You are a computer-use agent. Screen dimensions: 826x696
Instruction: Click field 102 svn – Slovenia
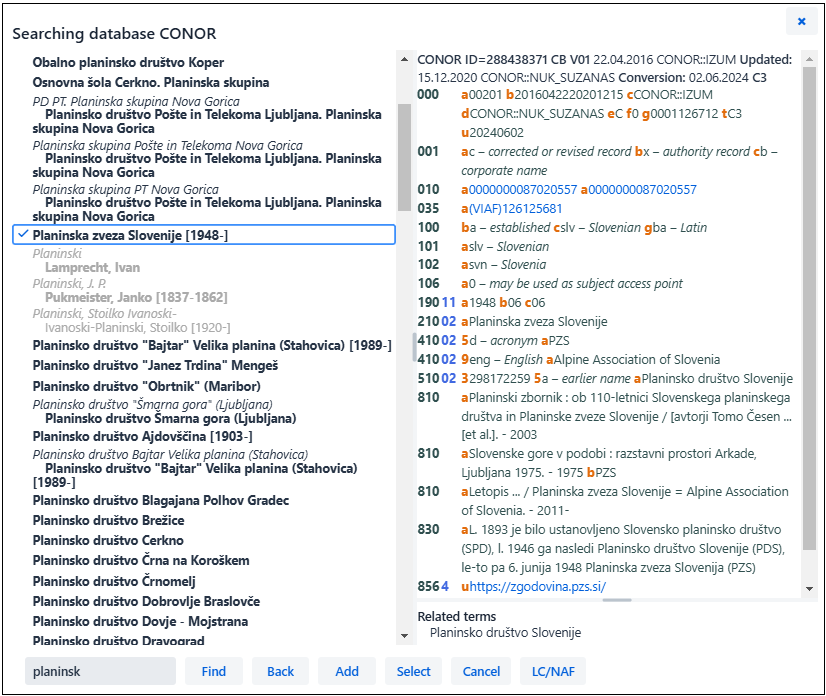tap(504, 264)
